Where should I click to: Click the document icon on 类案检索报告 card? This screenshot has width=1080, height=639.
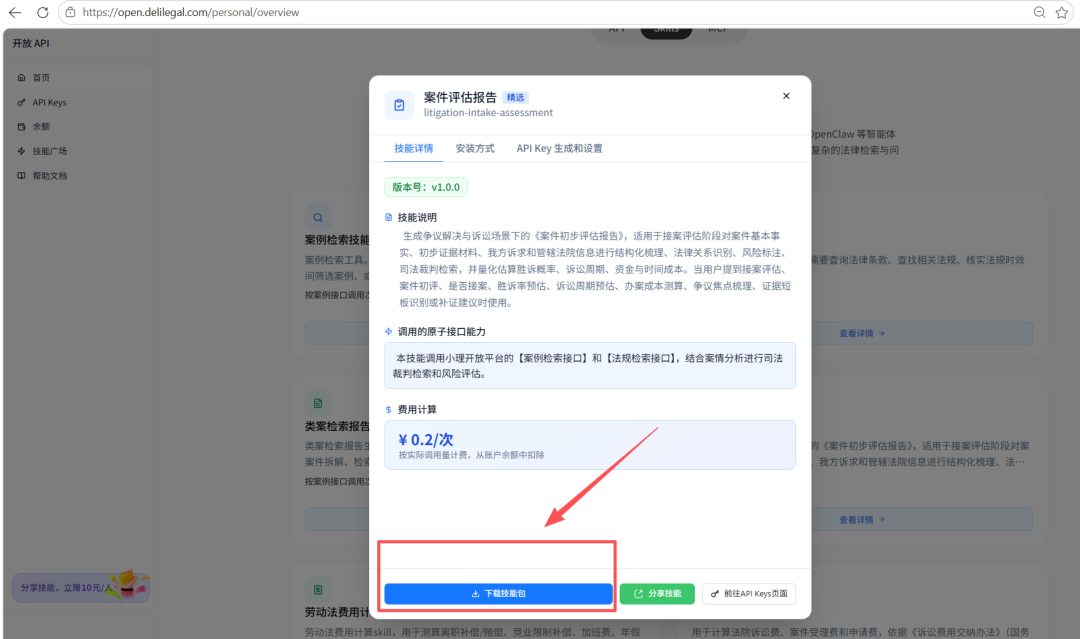pos(318,404)
